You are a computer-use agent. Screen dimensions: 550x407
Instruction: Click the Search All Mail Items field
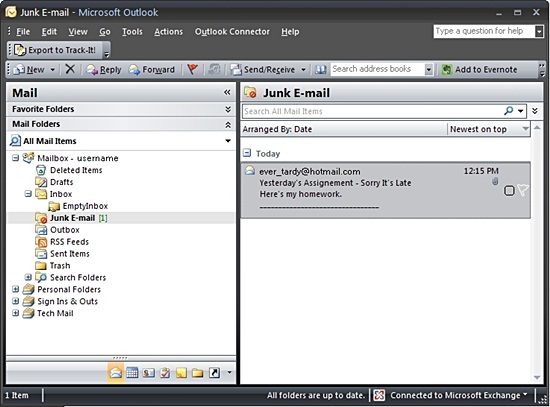[x=372, y=112]
